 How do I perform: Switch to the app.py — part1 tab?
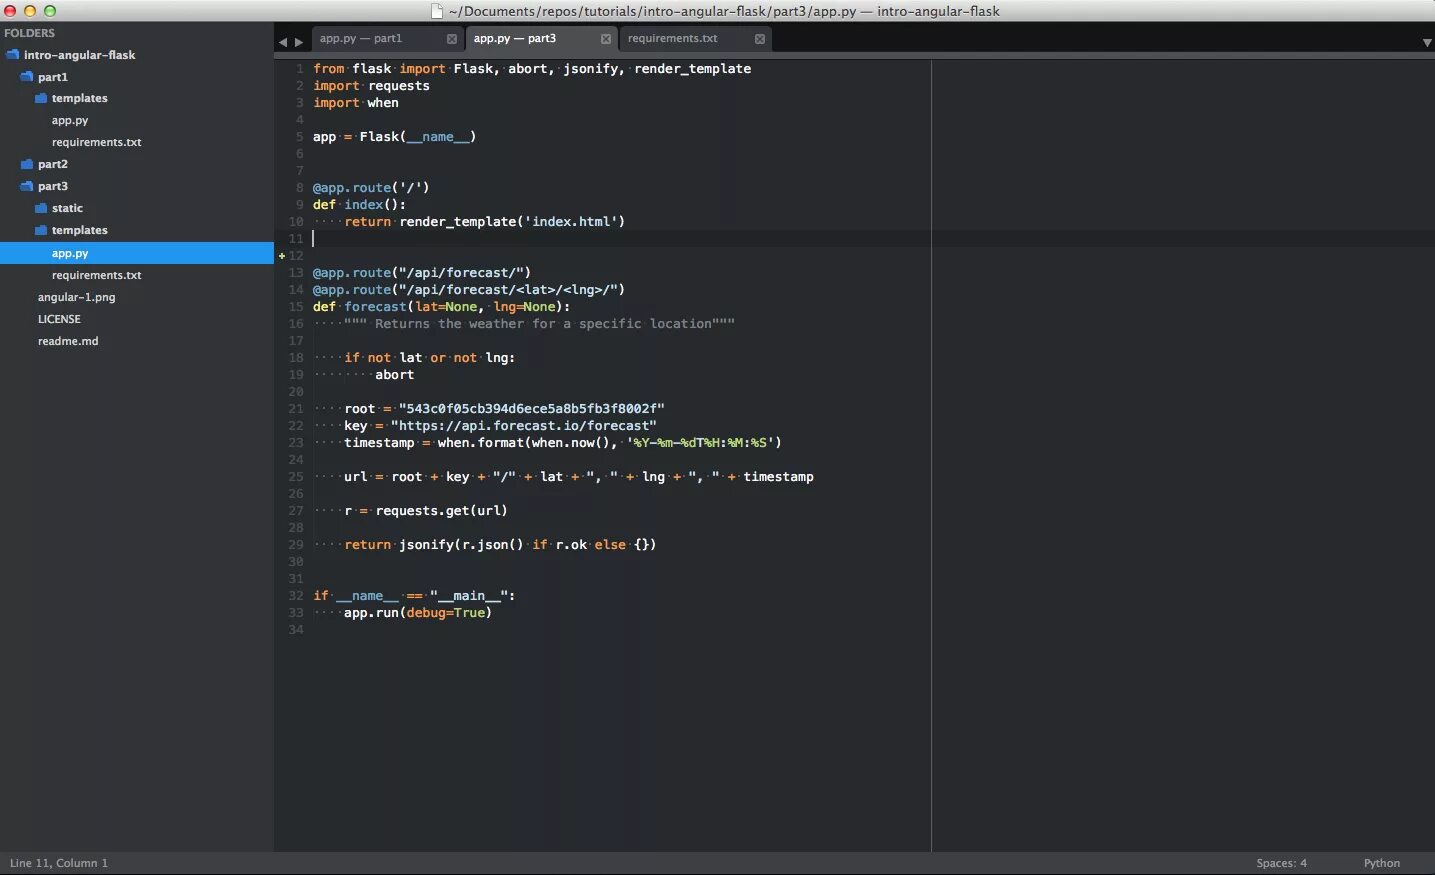pyautogui.click(x=361, y=39)
